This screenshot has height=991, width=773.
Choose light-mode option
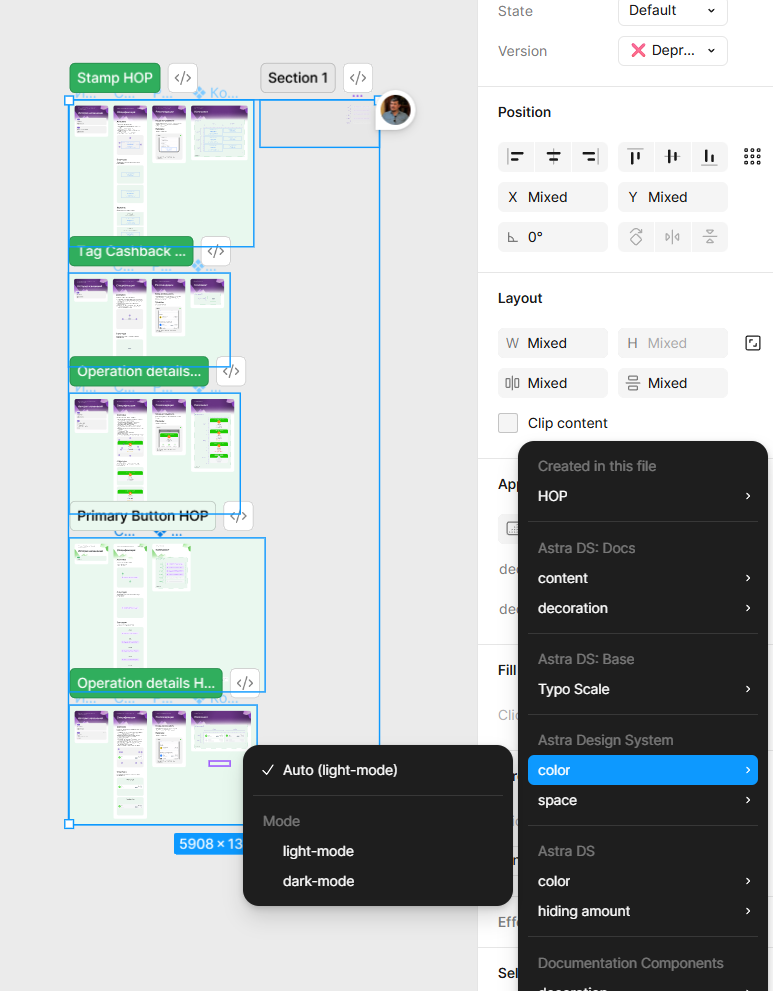tap(377, 851)
